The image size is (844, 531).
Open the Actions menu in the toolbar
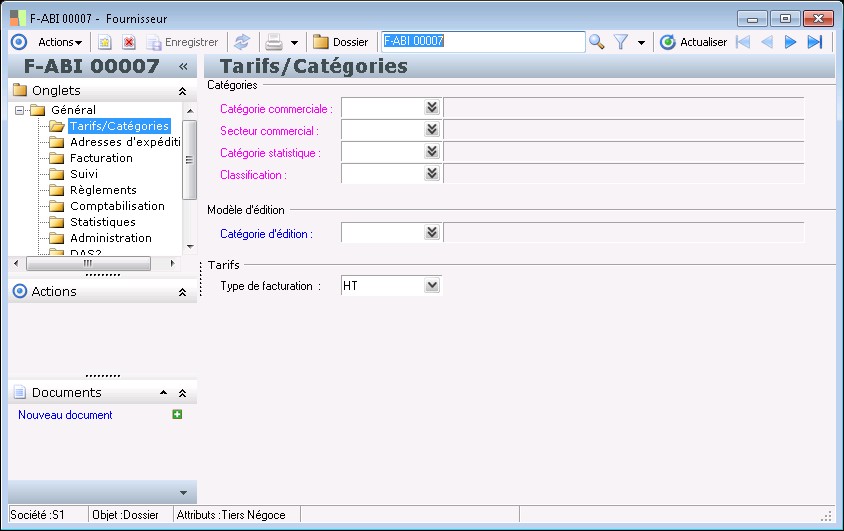click(60, 42)
